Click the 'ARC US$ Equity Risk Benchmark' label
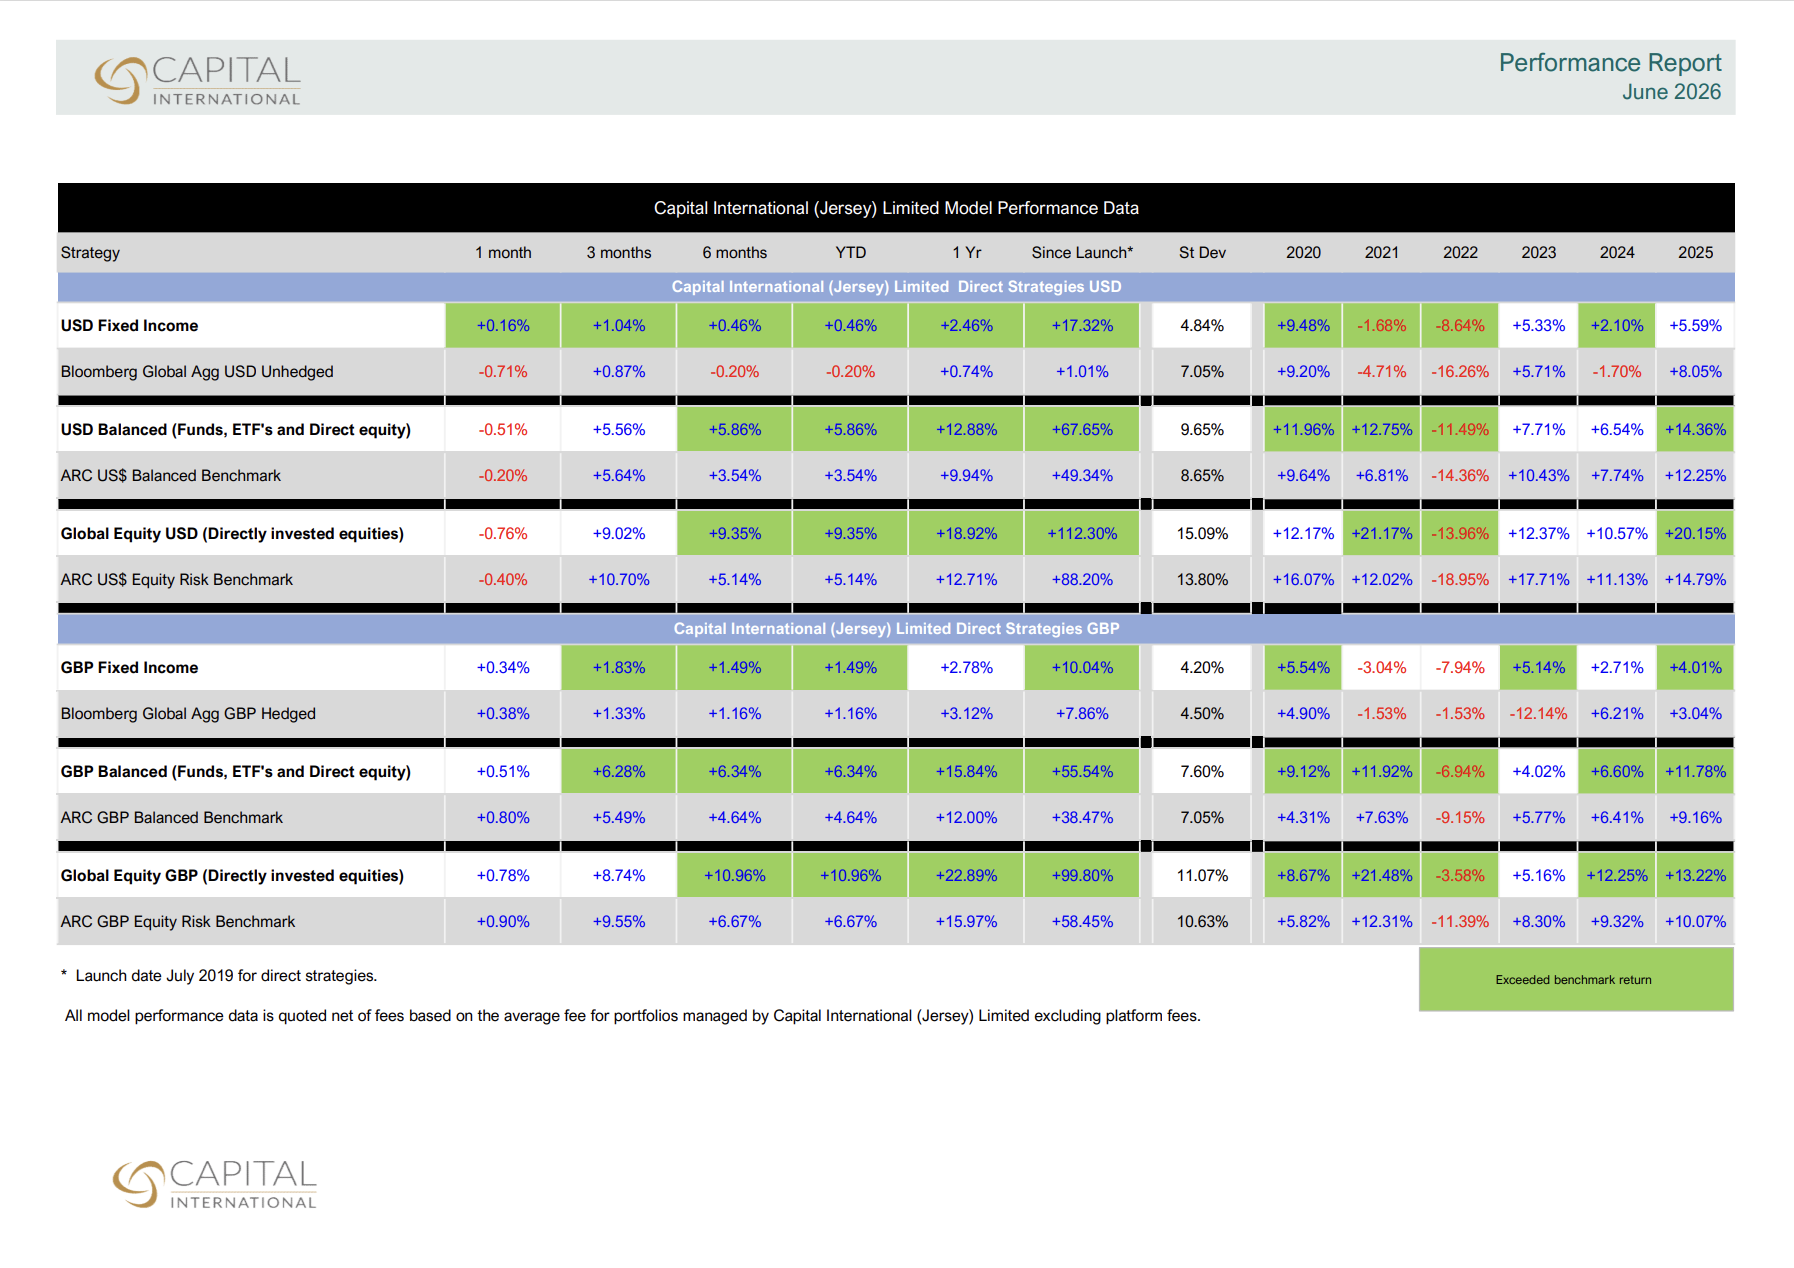This screenshot has width=1794, height=1268. click(177, 580)
